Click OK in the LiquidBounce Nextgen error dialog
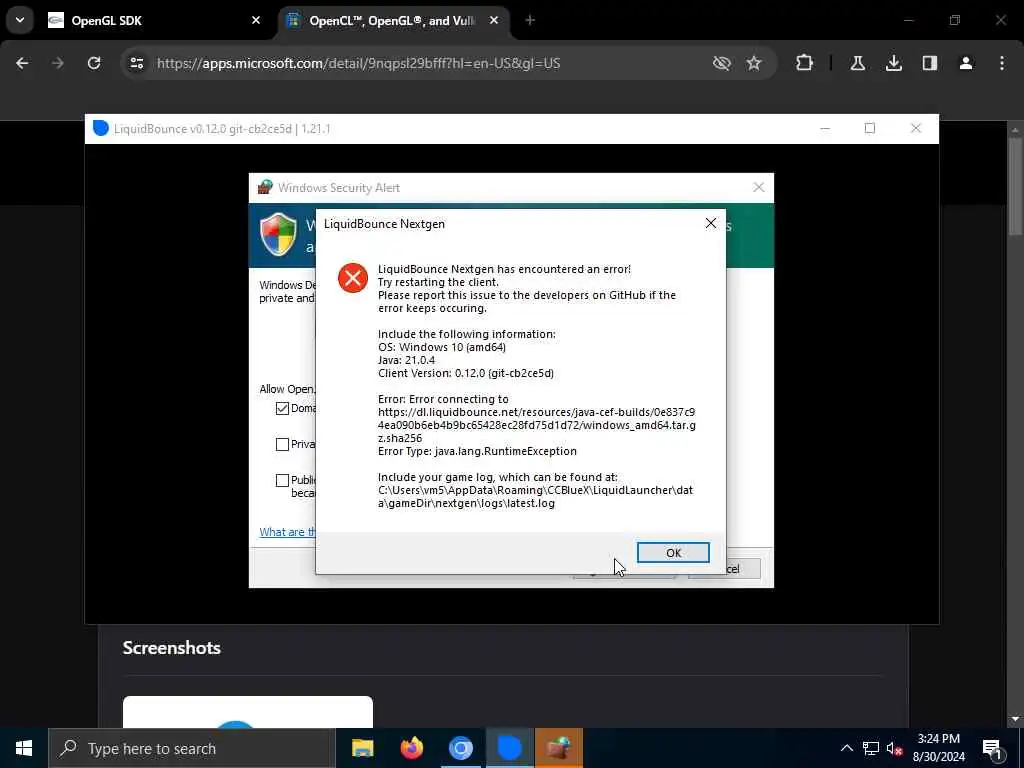The width and height of the screenshot is (1024, 768). coord(673,552)
